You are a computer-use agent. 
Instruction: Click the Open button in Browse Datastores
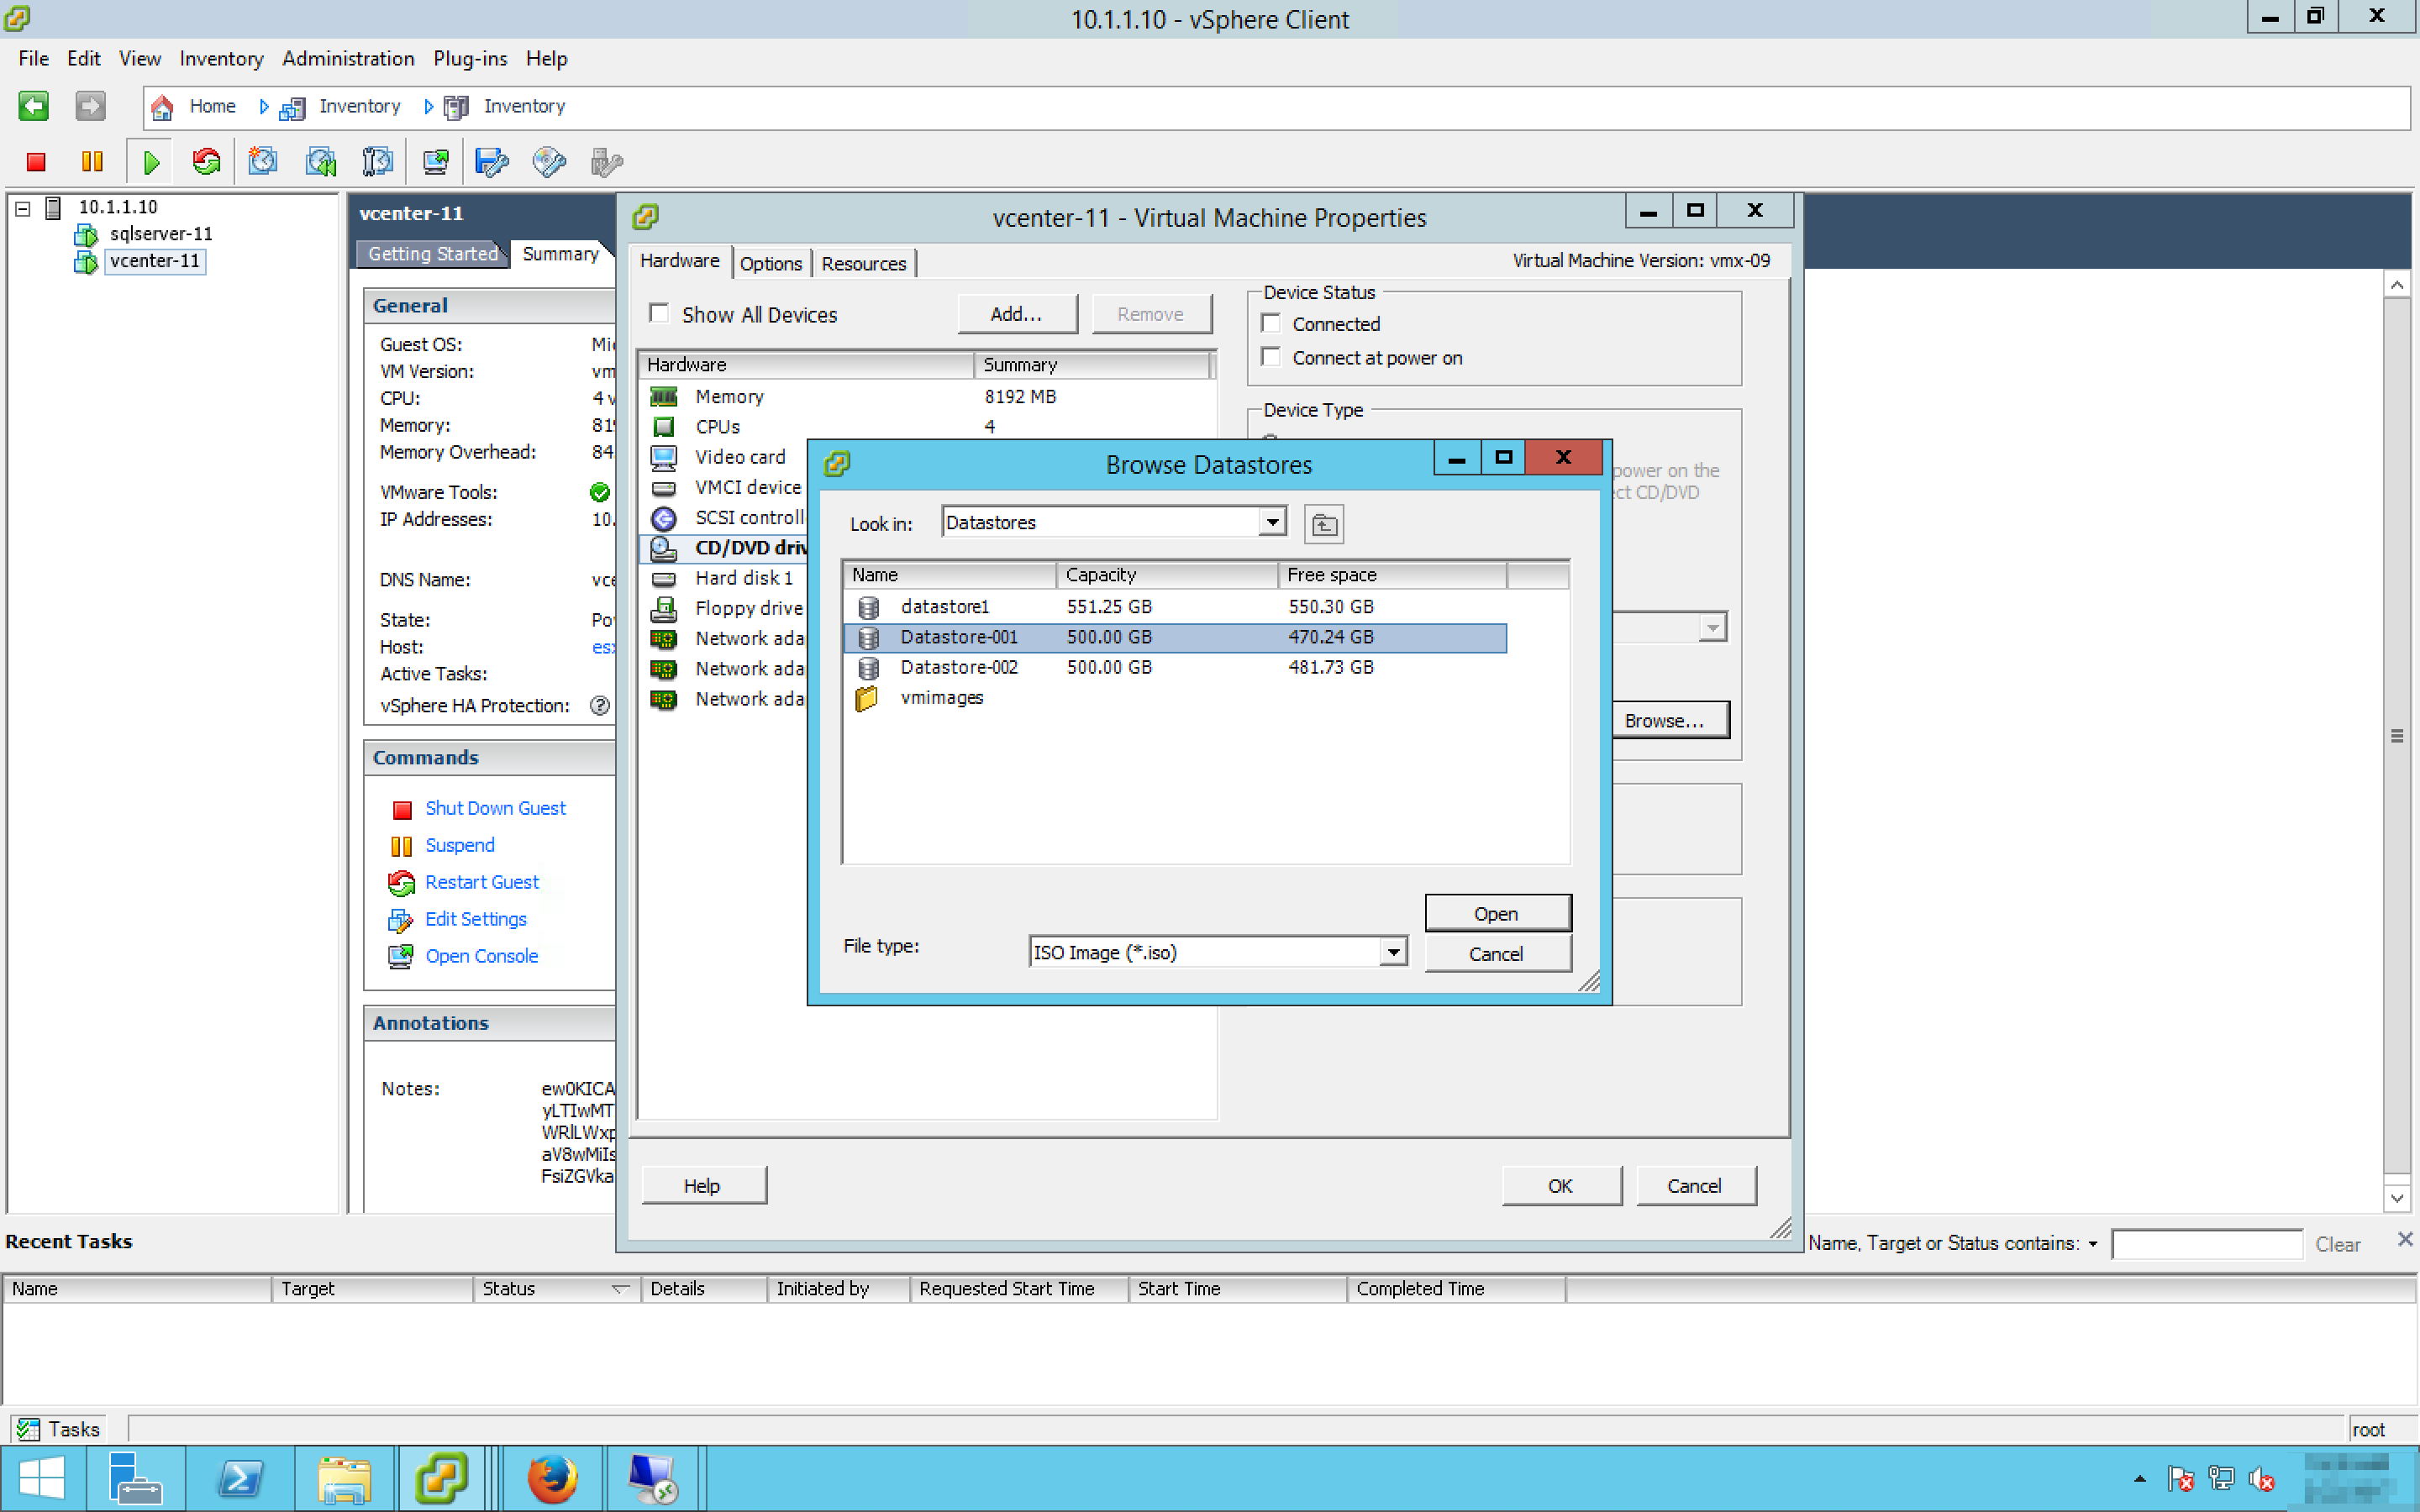1496,913
